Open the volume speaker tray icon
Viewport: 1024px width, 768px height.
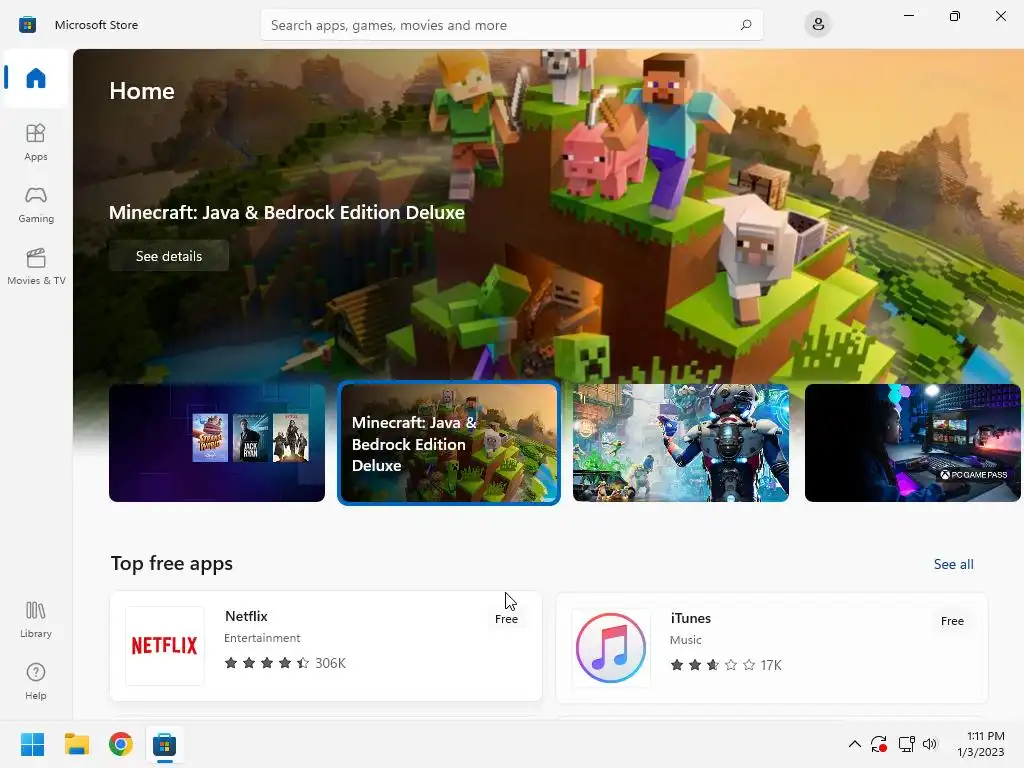(x=930, y=744)
